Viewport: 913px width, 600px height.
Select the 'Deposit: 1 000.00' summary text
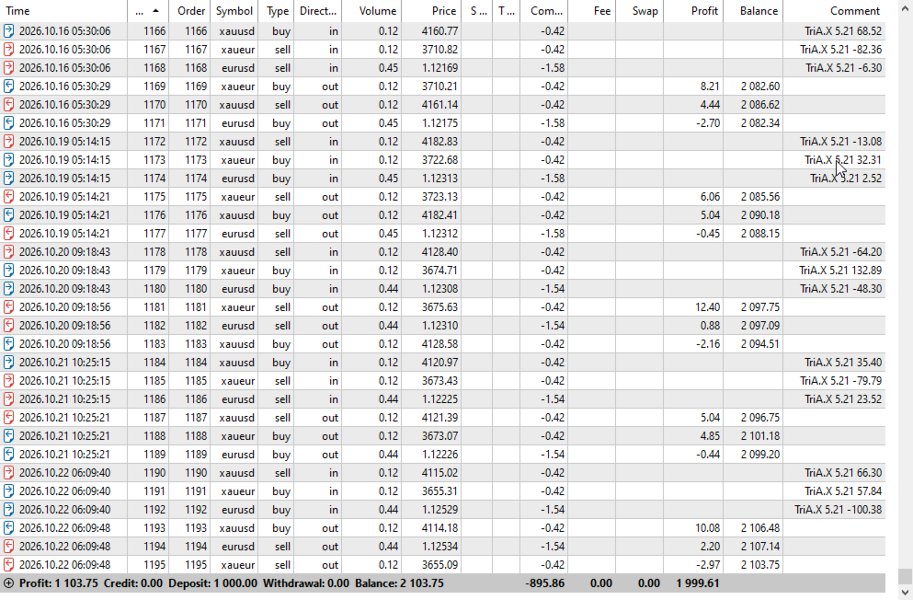[213, 583]
